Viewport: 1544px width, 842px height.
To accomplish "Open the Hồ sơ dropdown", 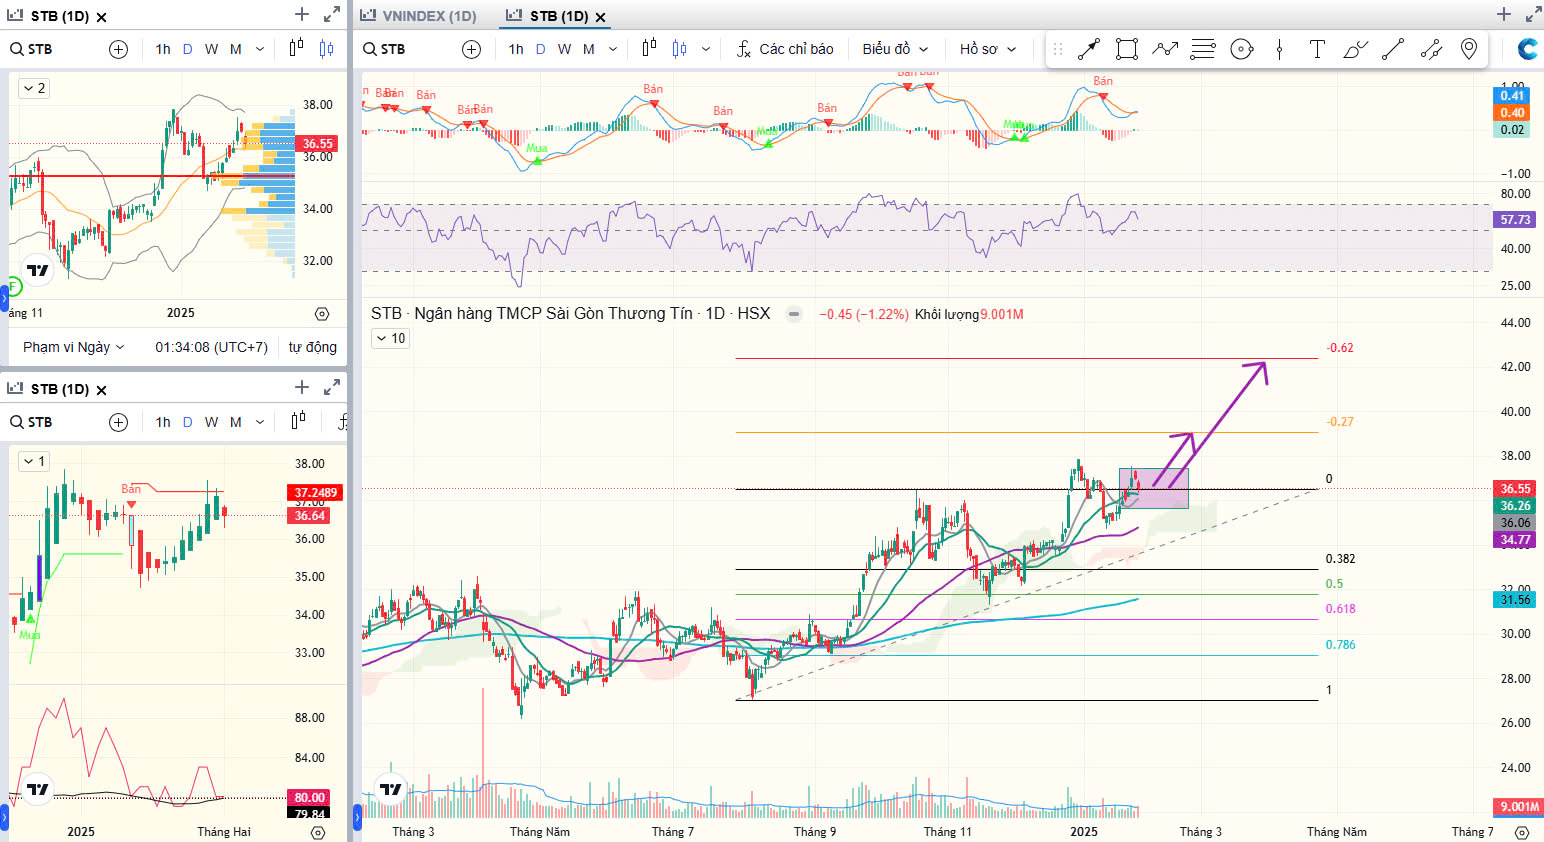I will pyautogui.click(x=987, y=49).
